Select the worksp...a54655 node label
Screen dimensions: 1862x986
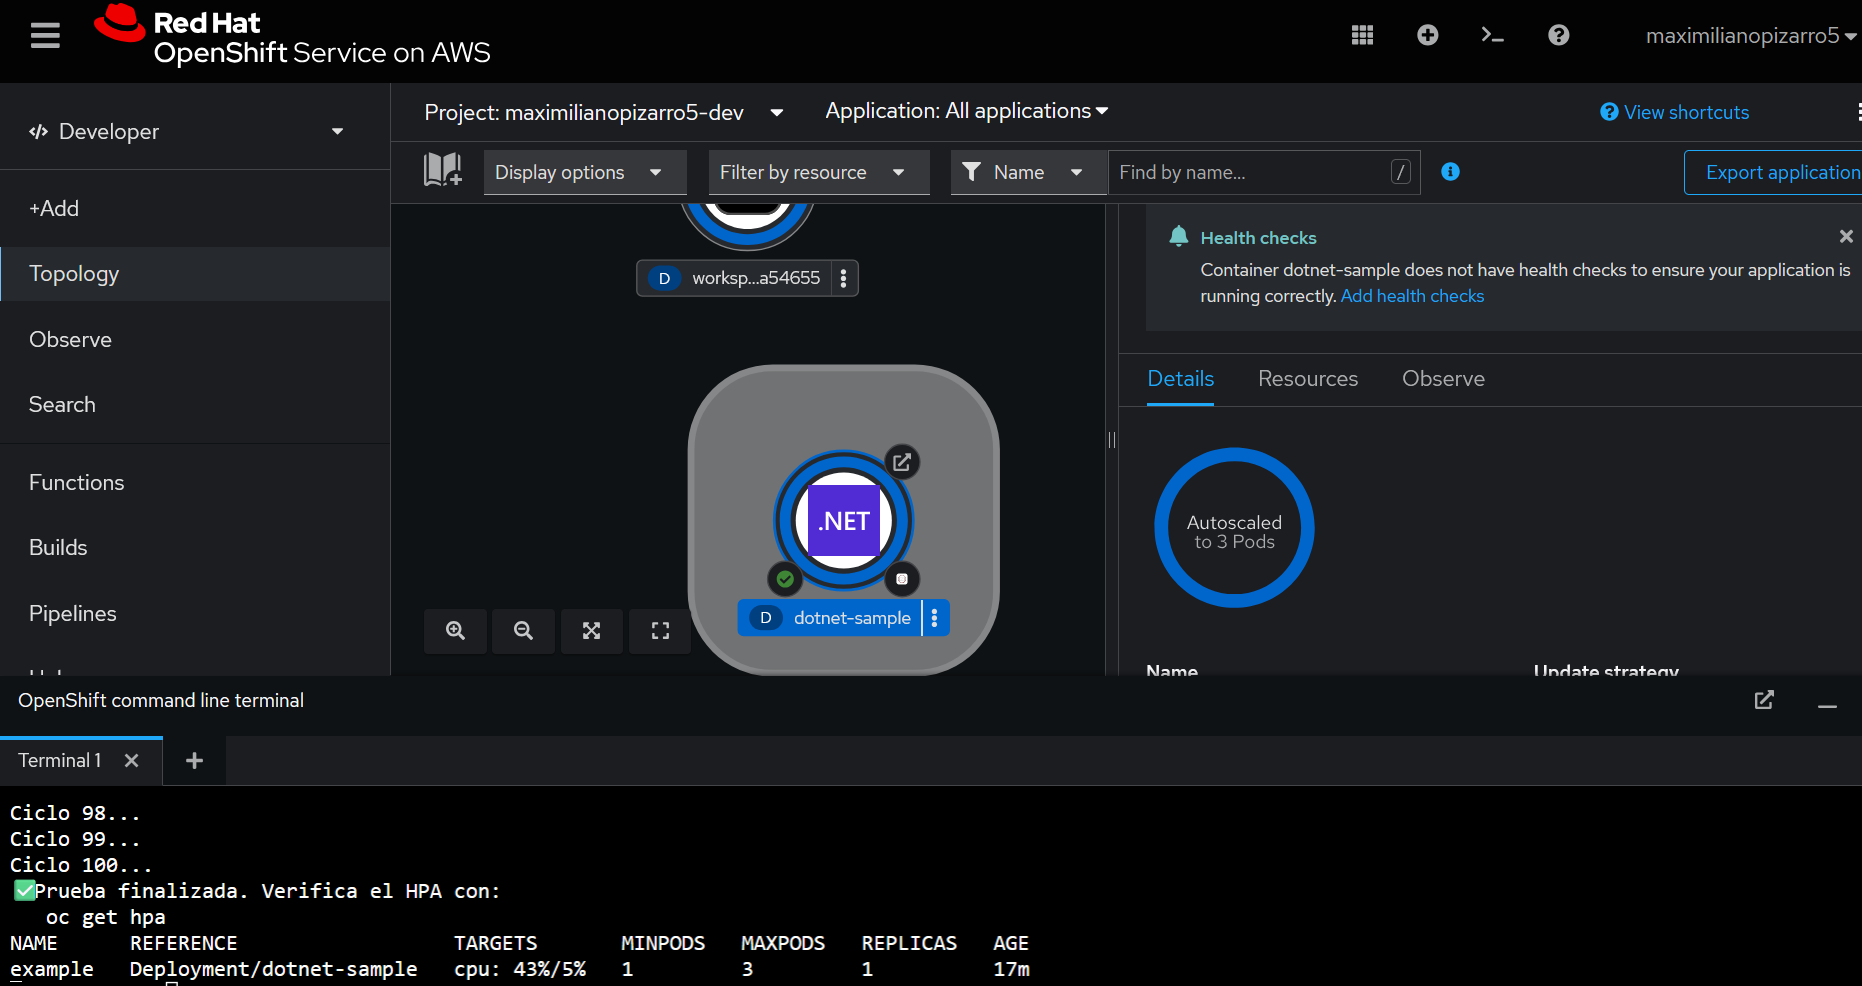click(x=735, y=278)
